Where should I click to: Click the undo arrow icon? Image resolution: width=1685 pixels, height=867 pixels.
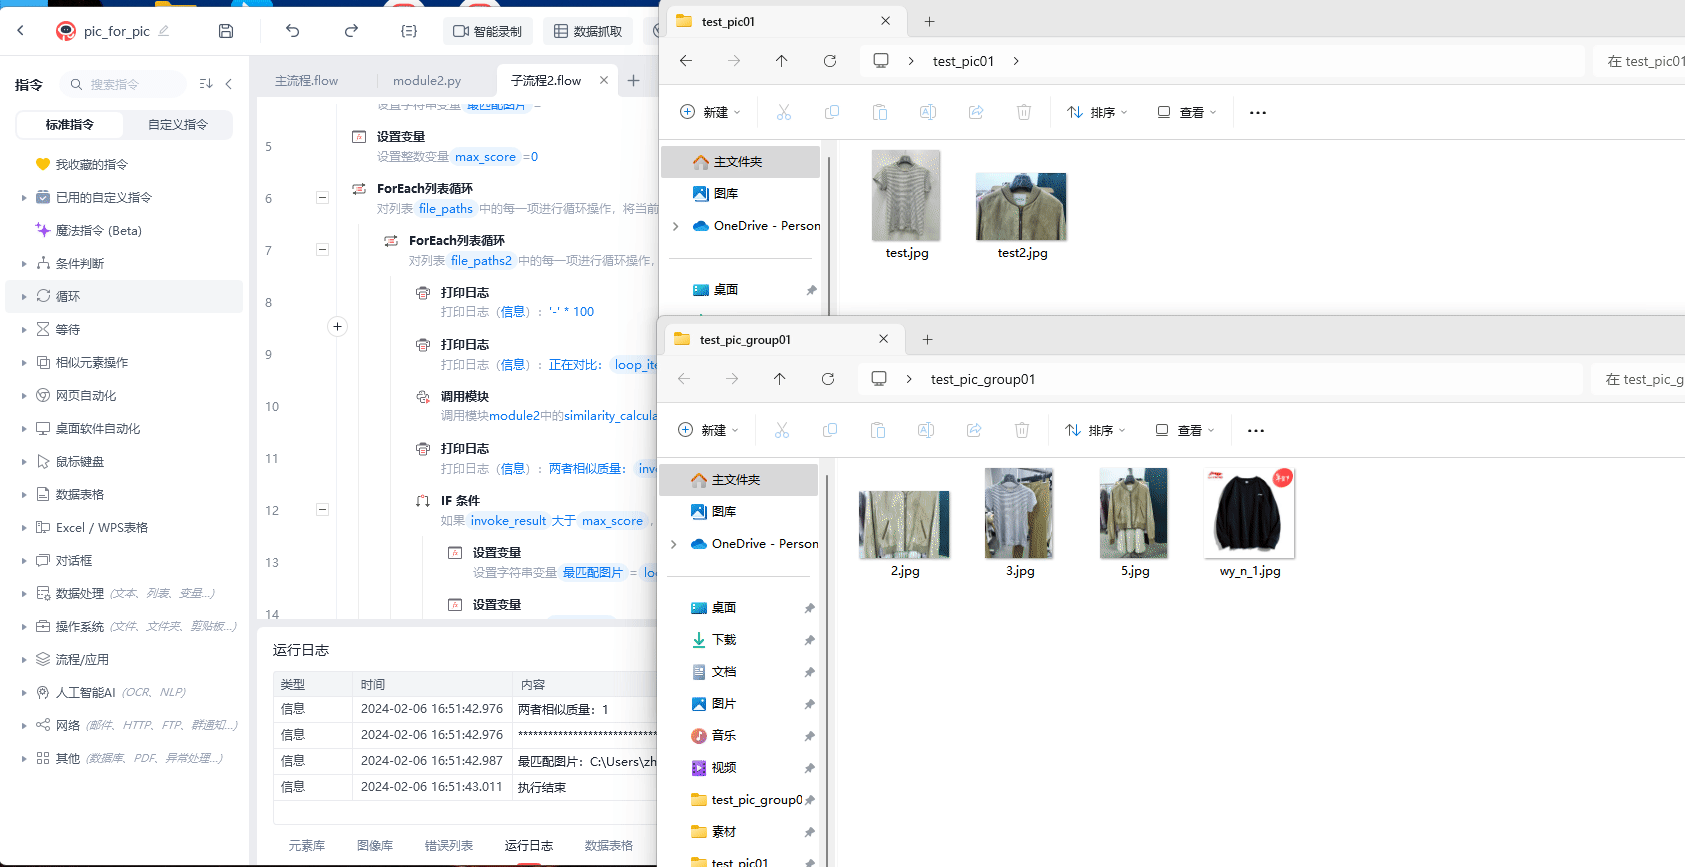[292, 31]
